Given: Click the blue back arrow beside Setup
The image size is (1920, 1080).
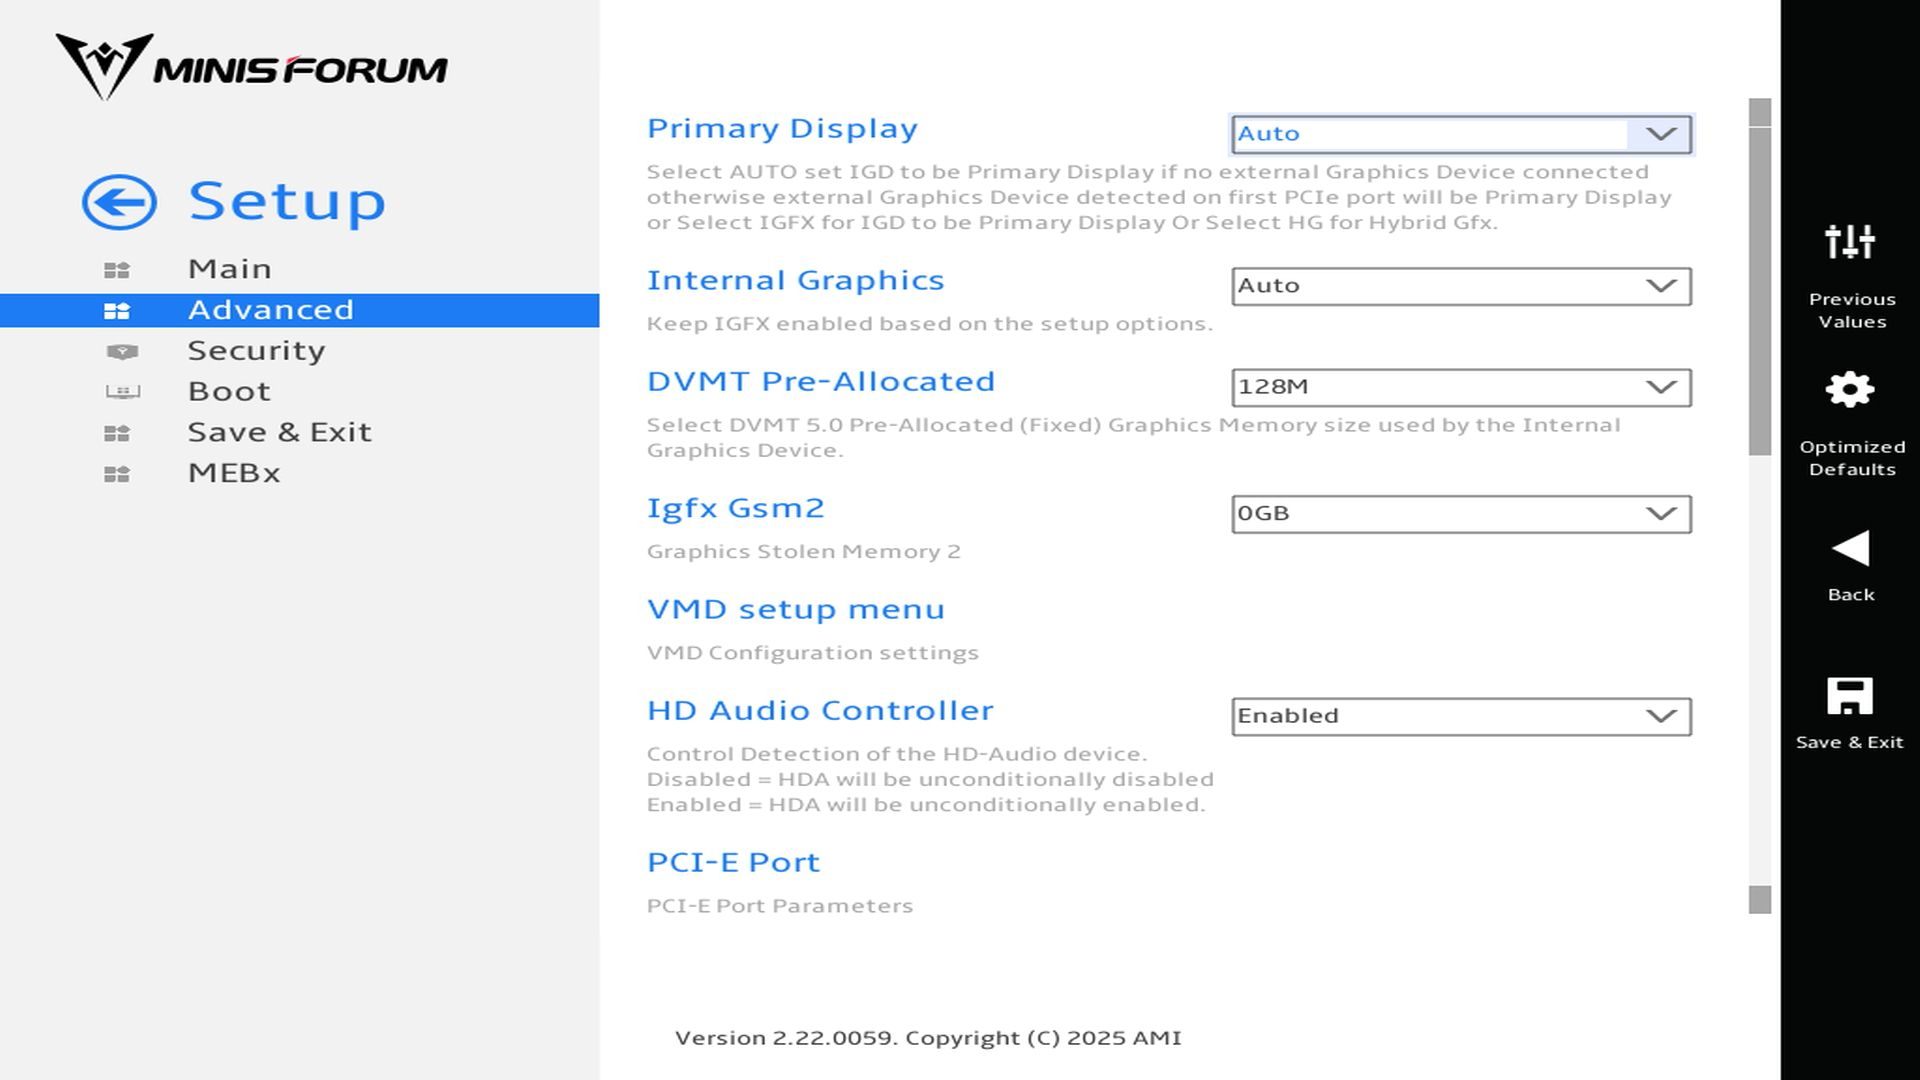Looking at the screenshot, I should [119, 202].
